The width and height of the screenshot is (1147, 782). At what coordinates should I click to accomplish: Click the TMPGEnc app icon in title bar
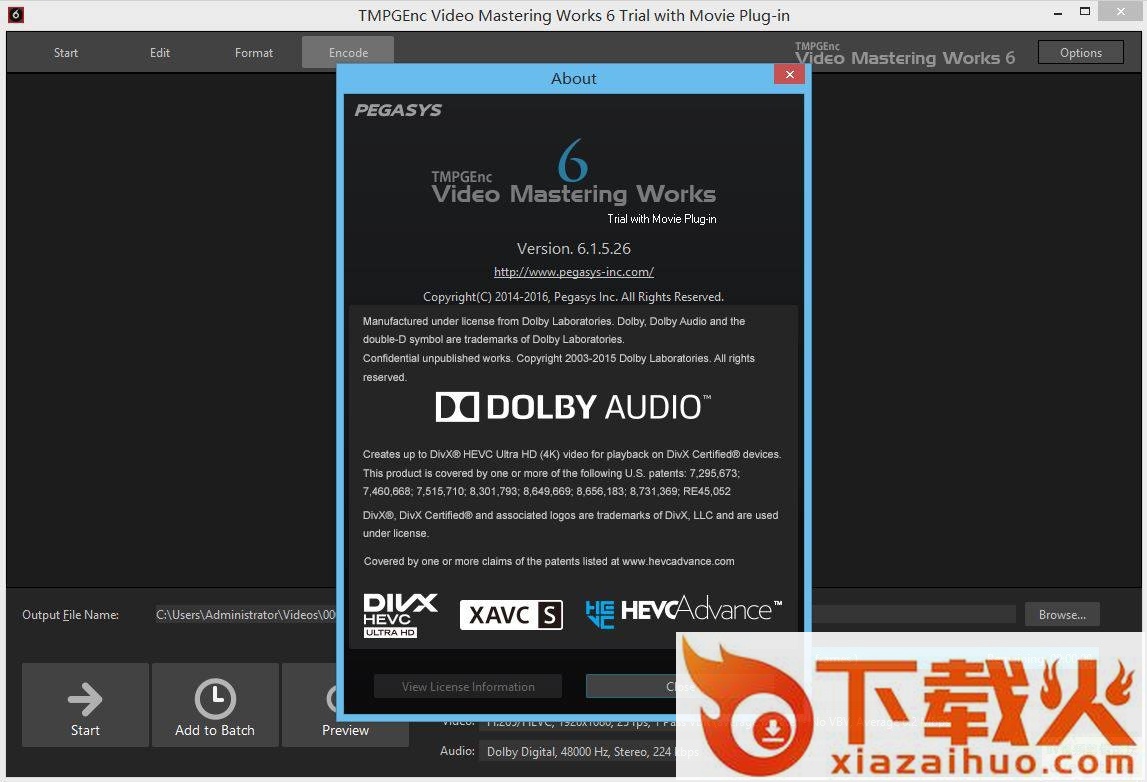[x=15, y=15]
